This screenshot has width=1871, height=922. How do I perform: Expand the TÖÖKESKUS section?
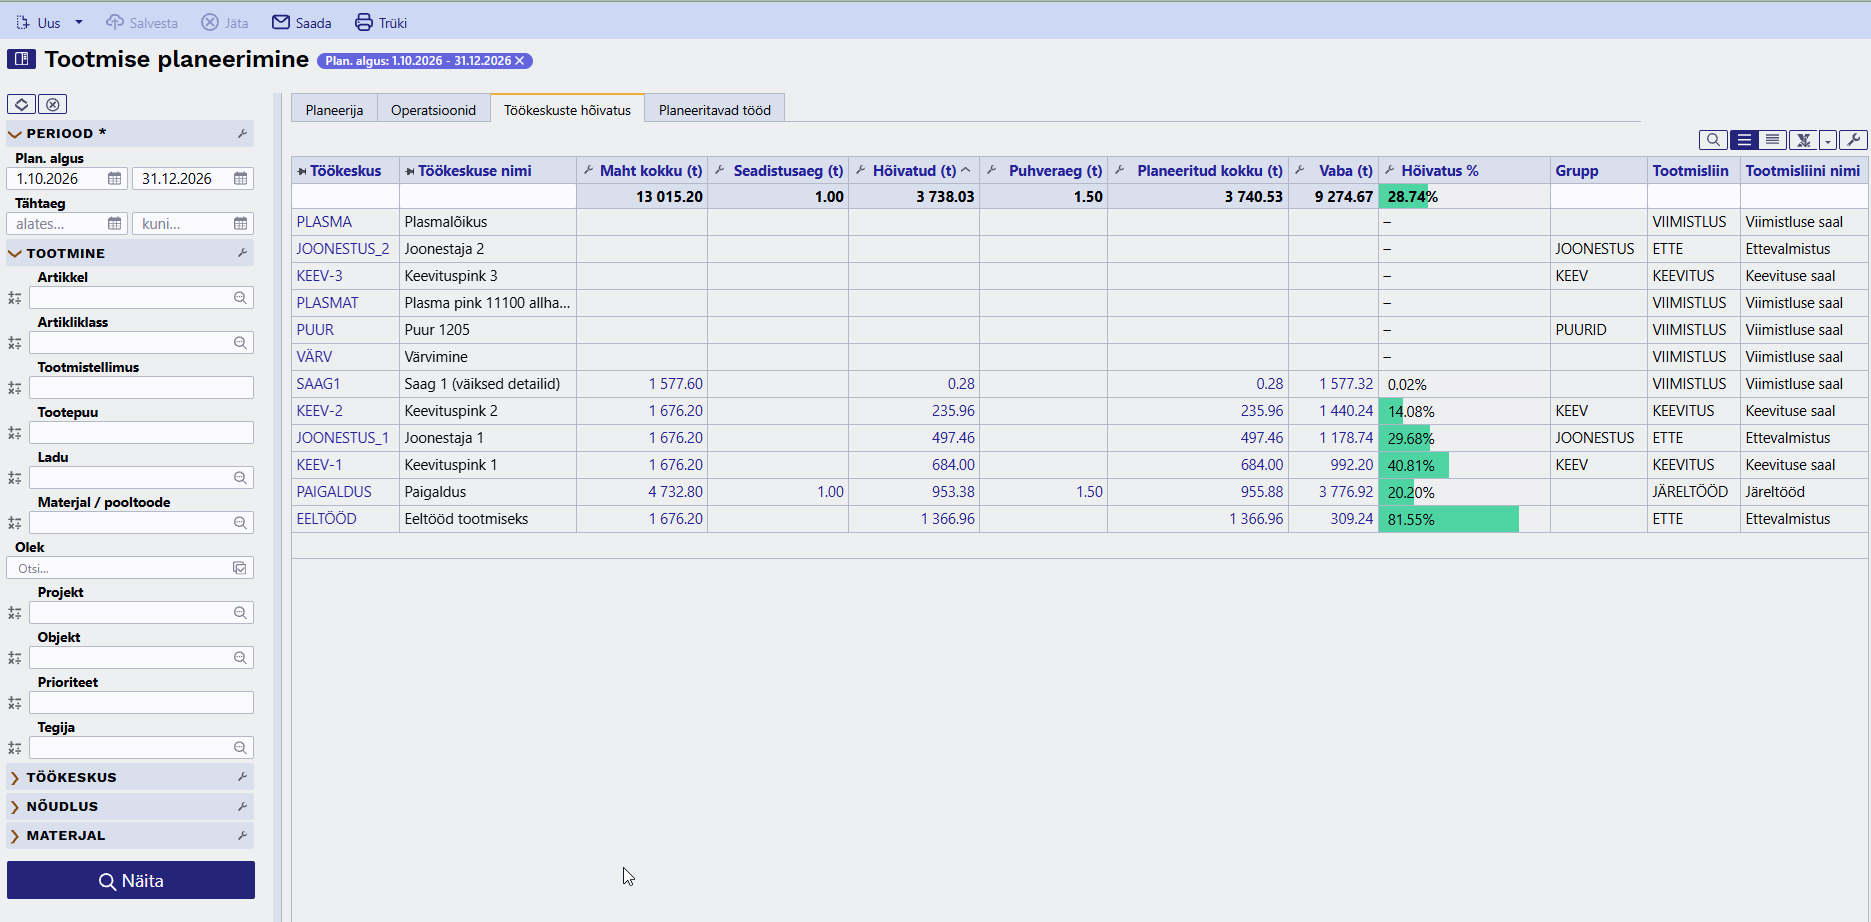click(15, 778)
